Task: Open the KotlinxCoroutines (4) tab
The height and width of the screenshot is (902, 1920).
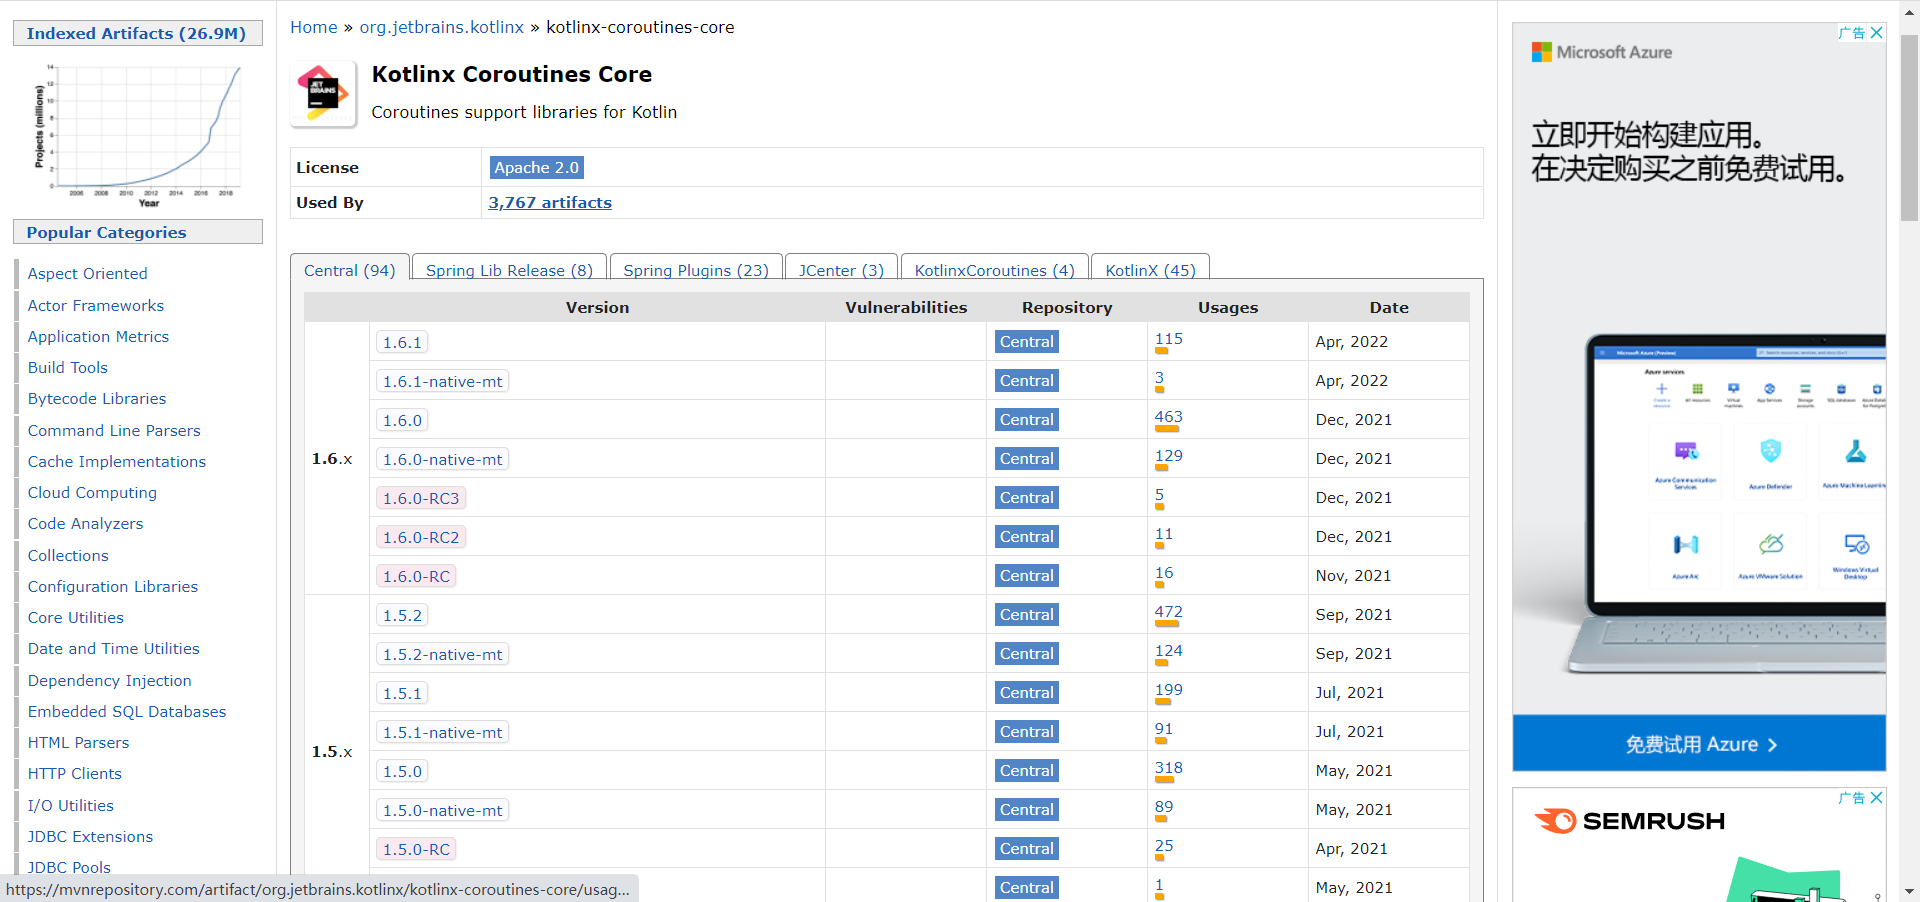Action: point(995,271)
